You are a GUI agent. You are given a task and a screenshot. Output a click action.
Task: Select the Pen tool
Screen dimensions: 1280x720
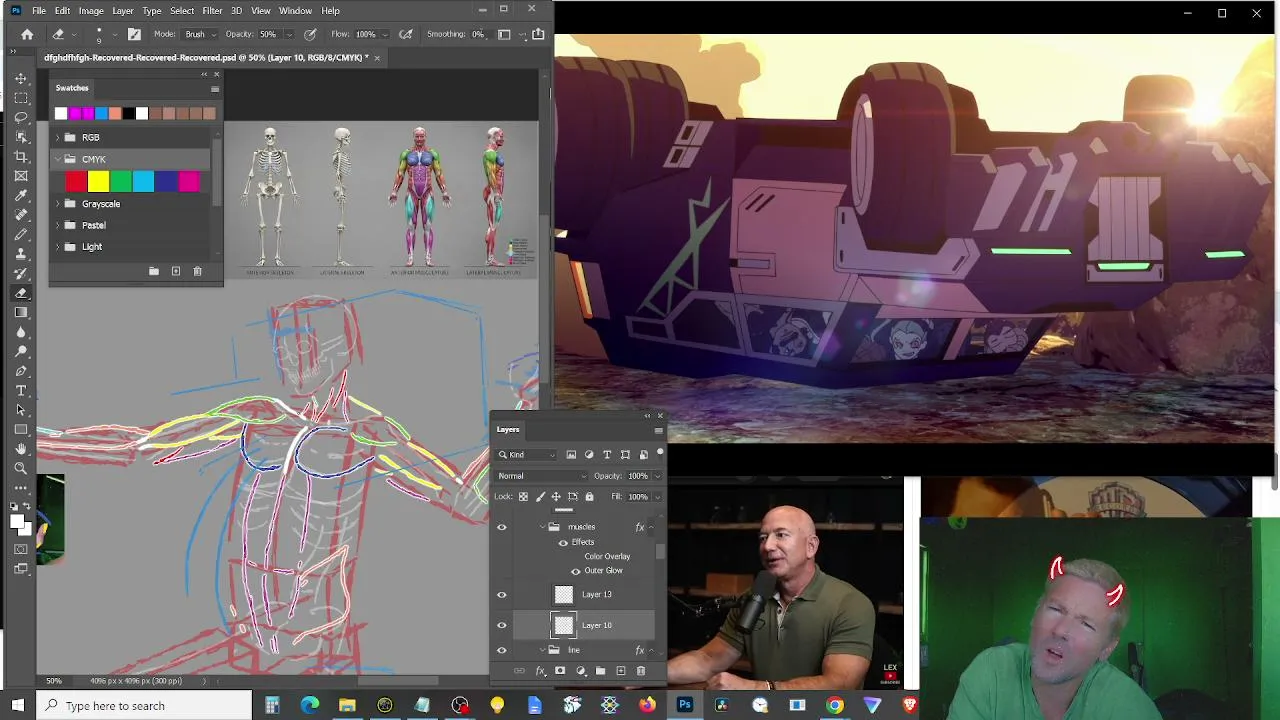click(21, 371)
